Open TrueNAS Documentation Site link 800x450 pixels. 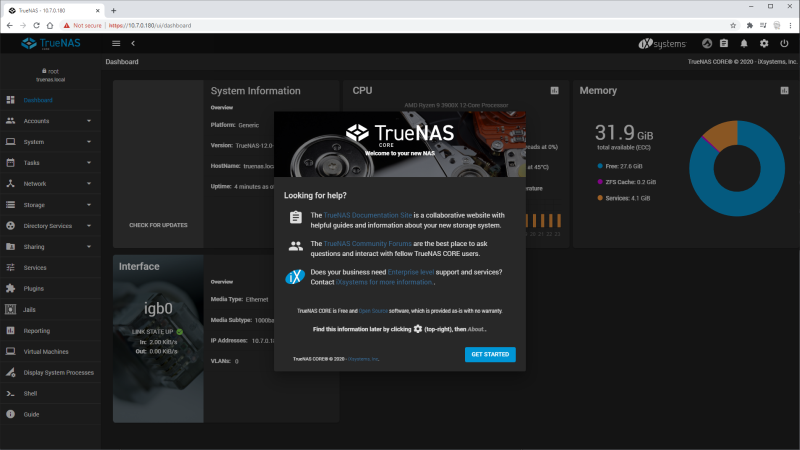(x=367, y=215)
